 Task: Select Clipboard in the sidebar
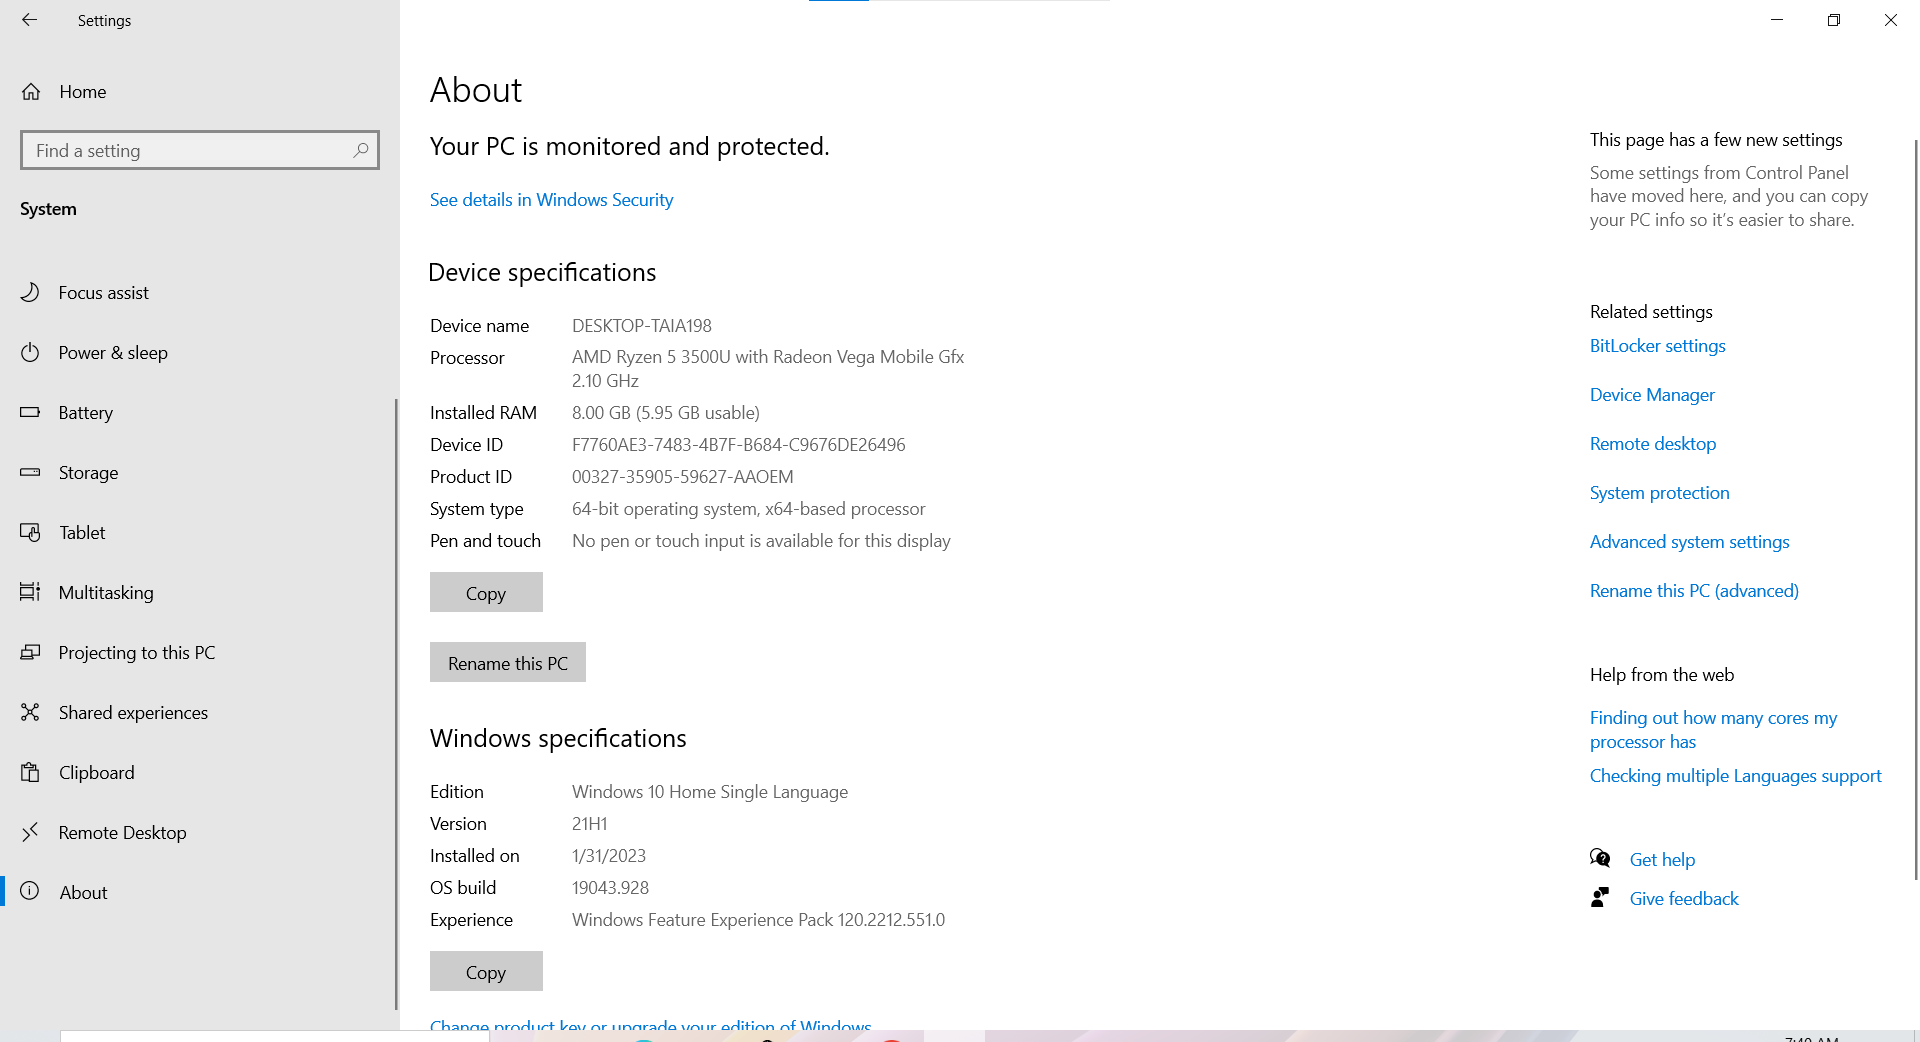[x=96, y=772]
